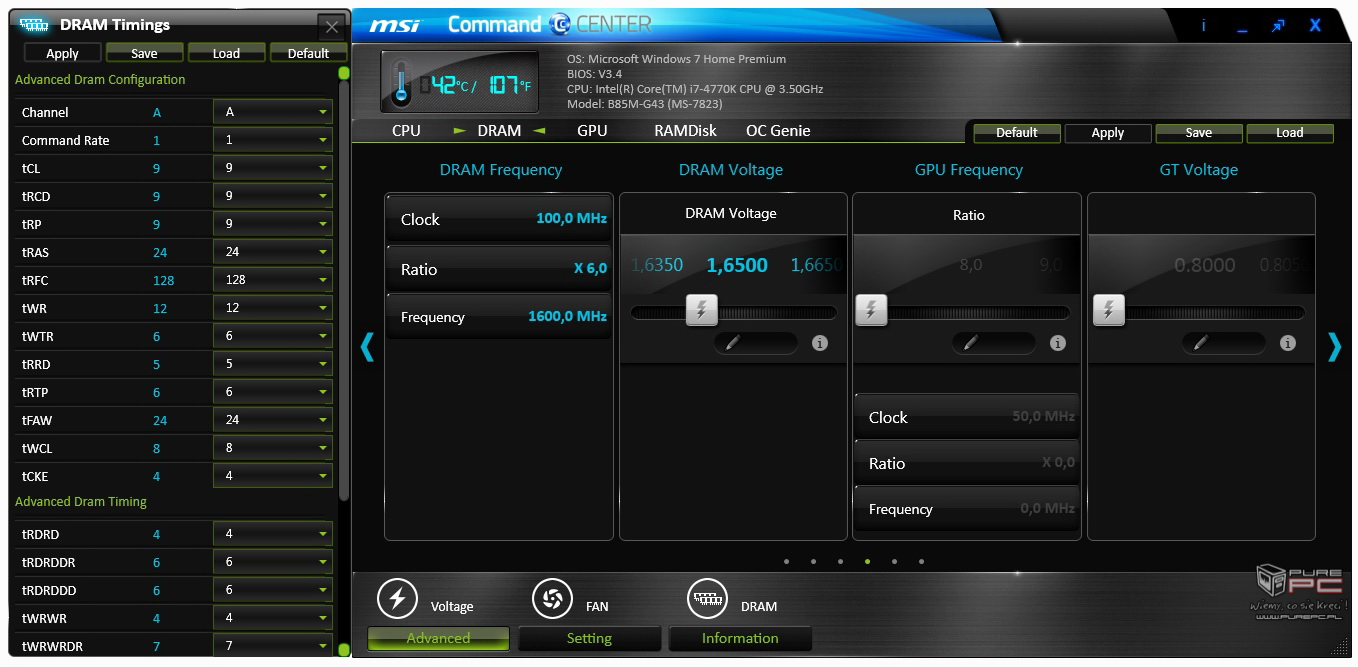The width and height of the screenshot is (1358, 667).
Task: Click Default in DRAM Timings panel
Action: coord(308,53)
